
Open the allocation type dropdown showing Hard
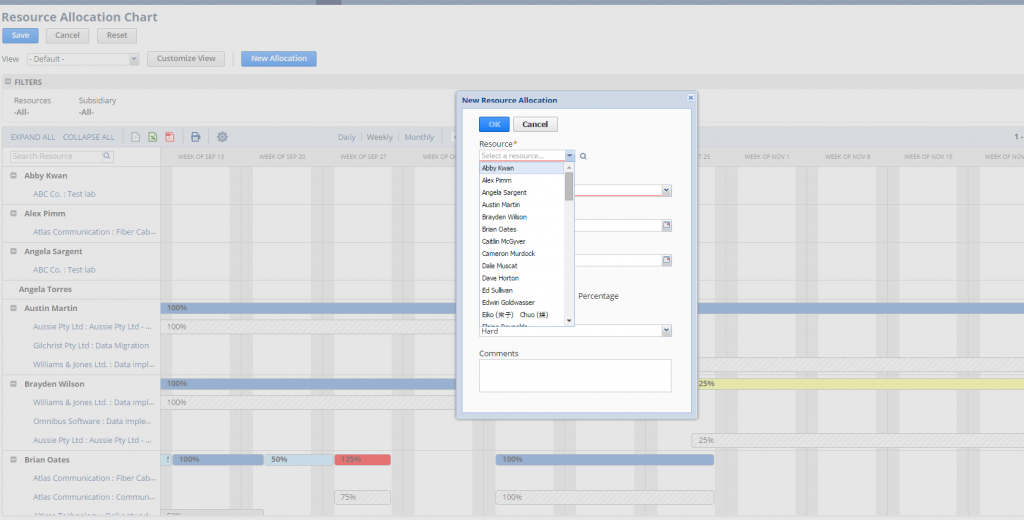[665, 331]
